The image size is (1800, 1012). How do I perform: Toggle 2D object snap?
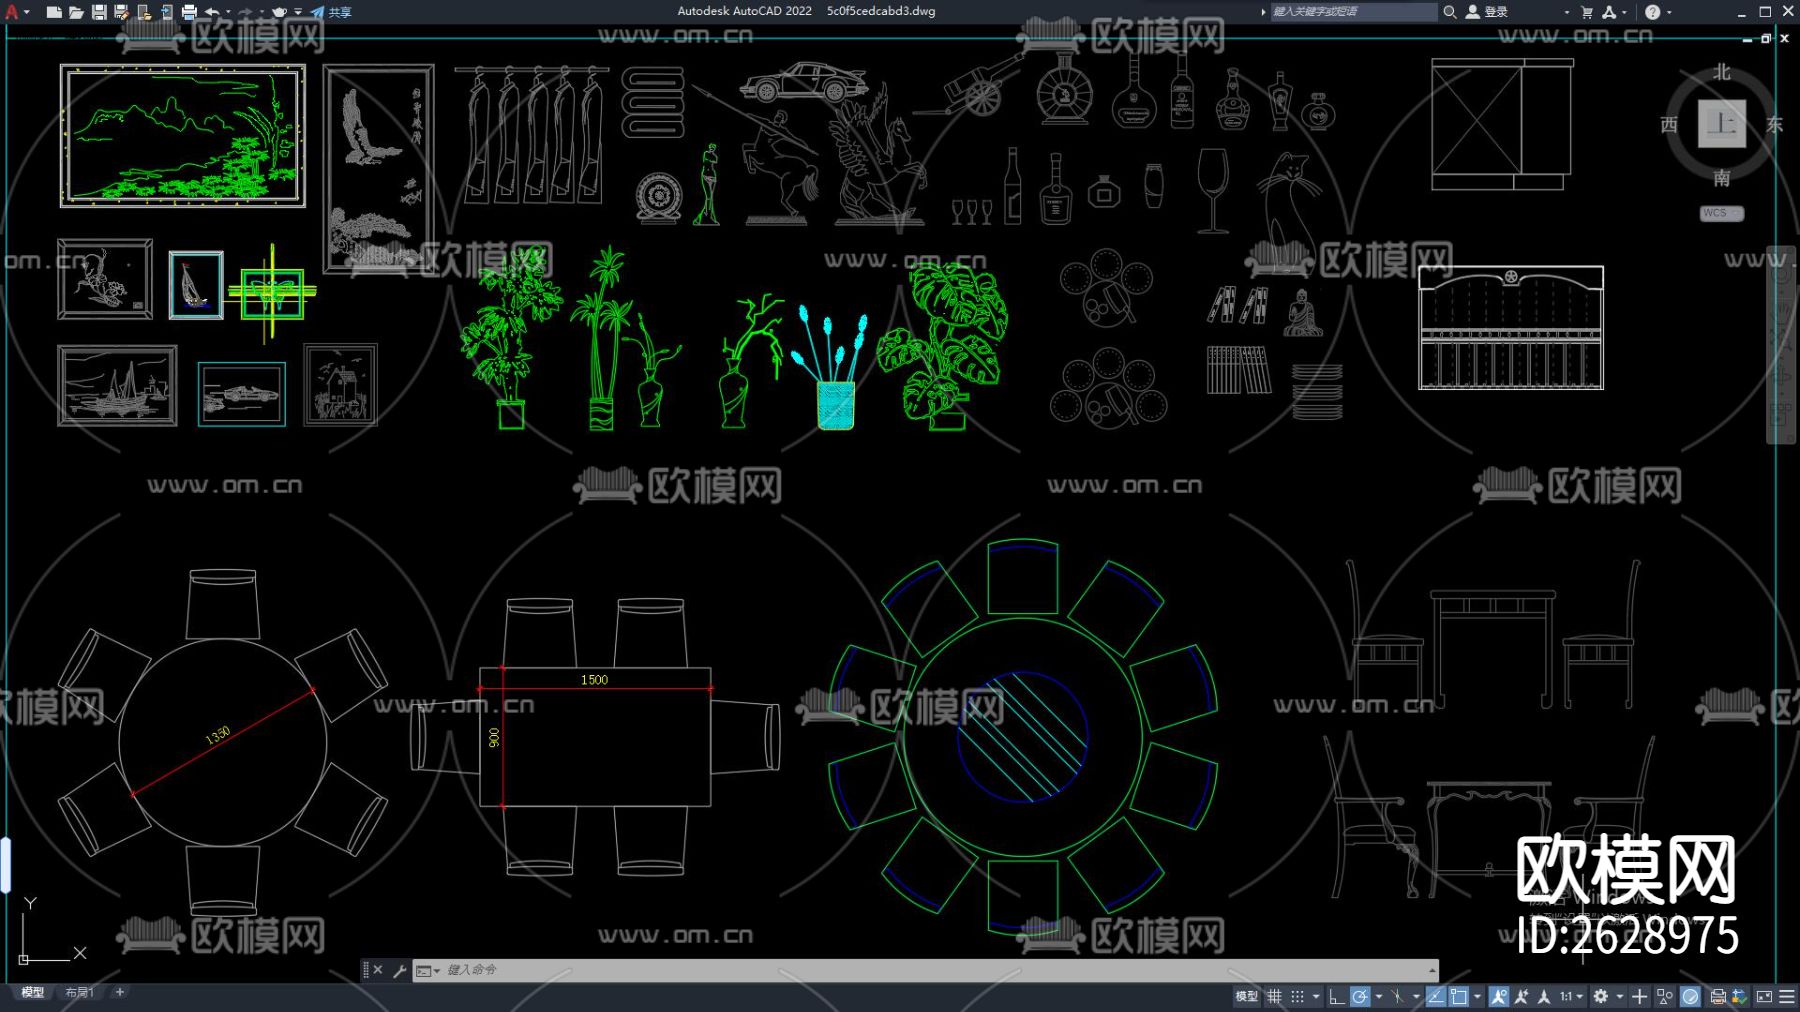(1459, 997)
